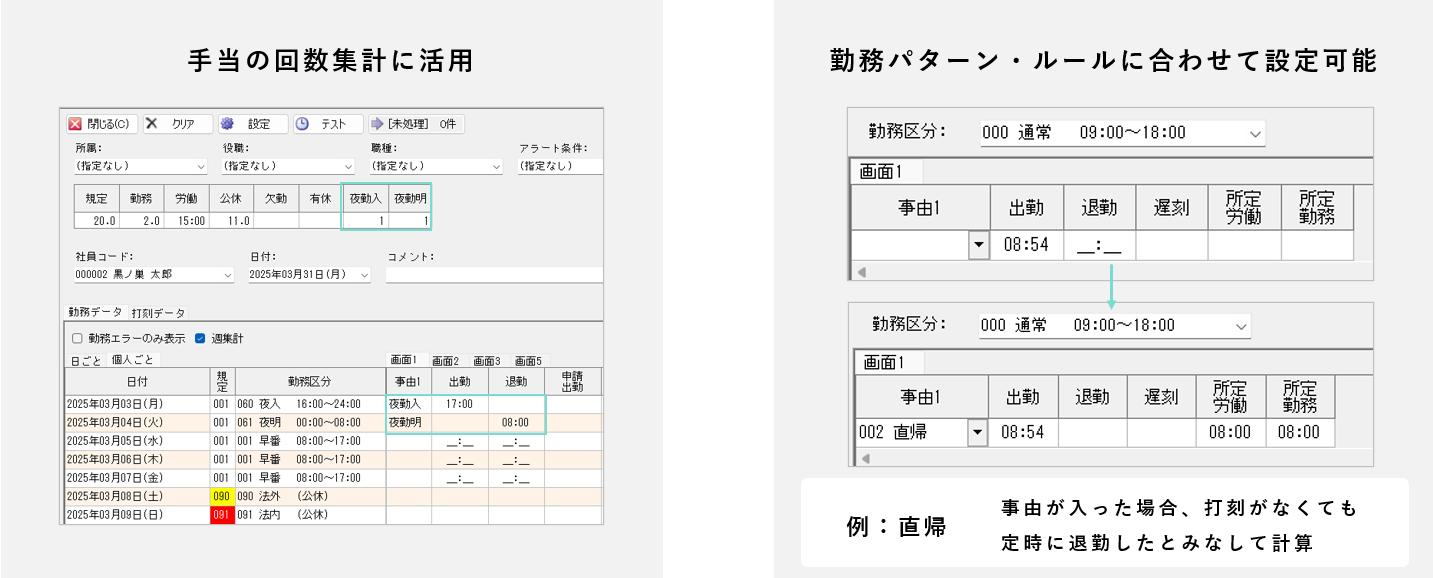Screen dimensions: 1433x578
Task: Open the 所属 dropdown
Action: pos(140,166)
